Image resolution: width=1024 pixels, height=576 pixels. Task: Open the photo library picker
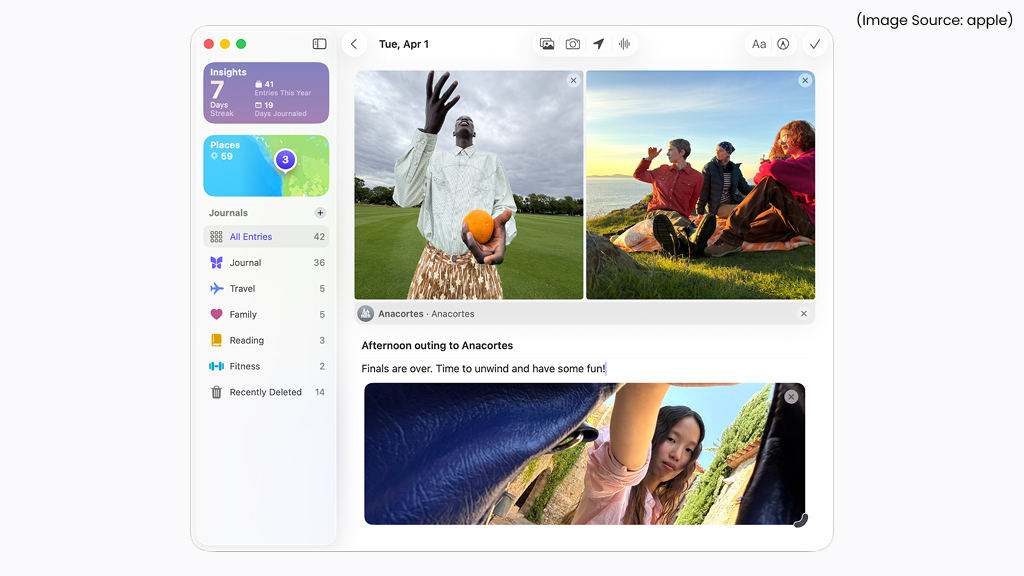(x=547, y=44)
